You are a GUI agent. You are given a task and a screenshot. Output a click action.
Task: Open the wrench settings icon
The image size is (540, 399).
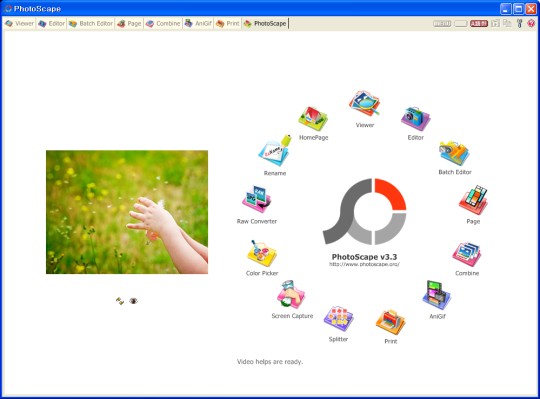[520, 23]
